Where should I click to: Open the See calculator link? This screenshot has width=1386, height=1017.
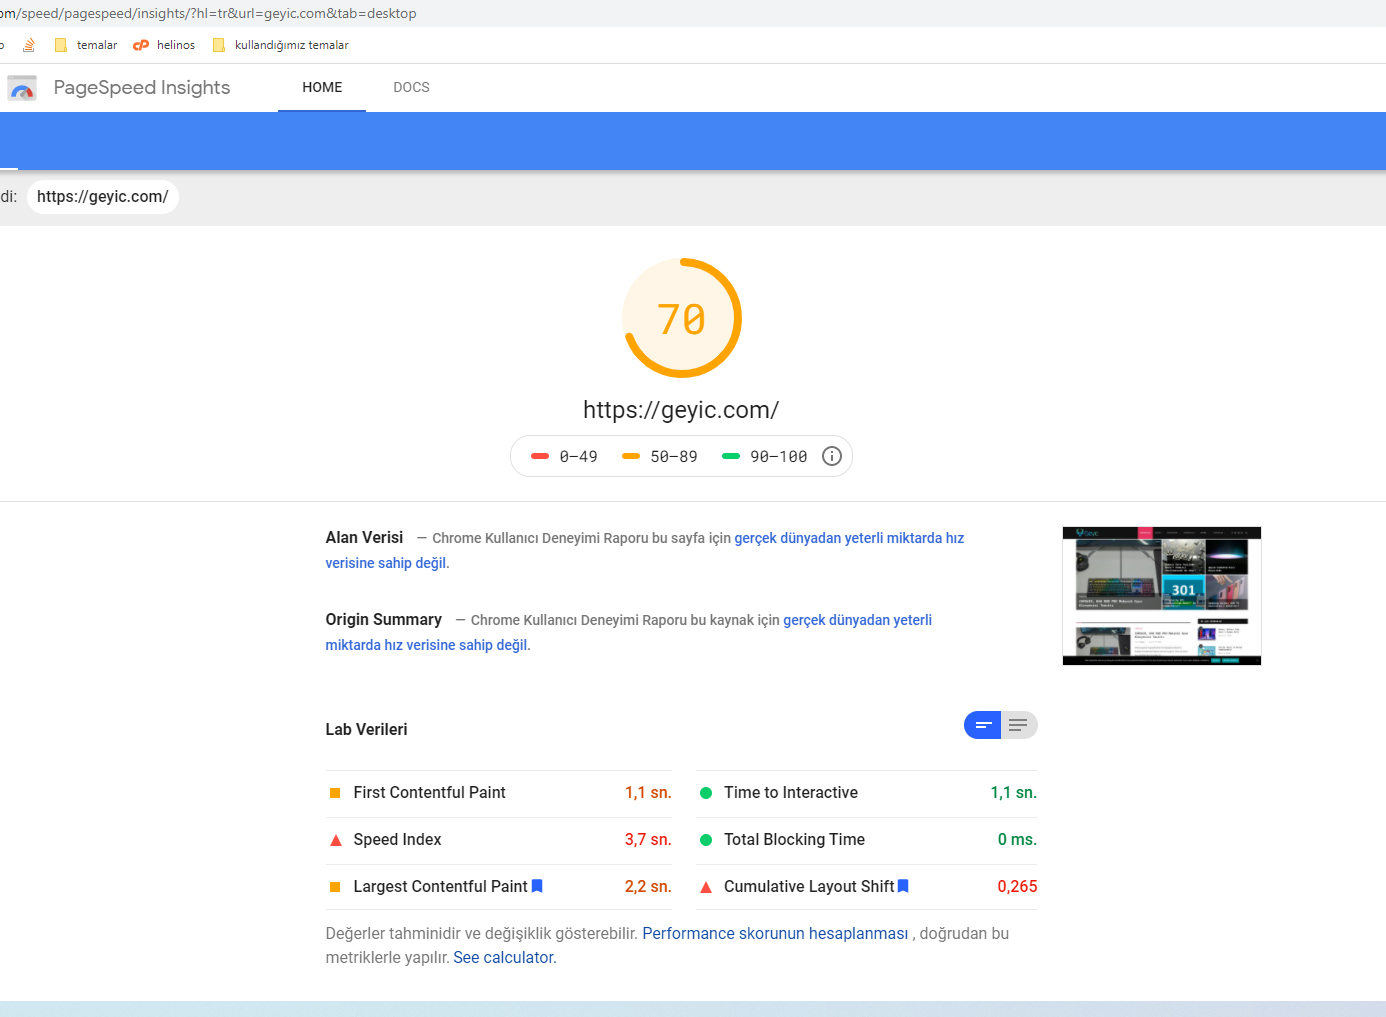[x=505, y=957]
